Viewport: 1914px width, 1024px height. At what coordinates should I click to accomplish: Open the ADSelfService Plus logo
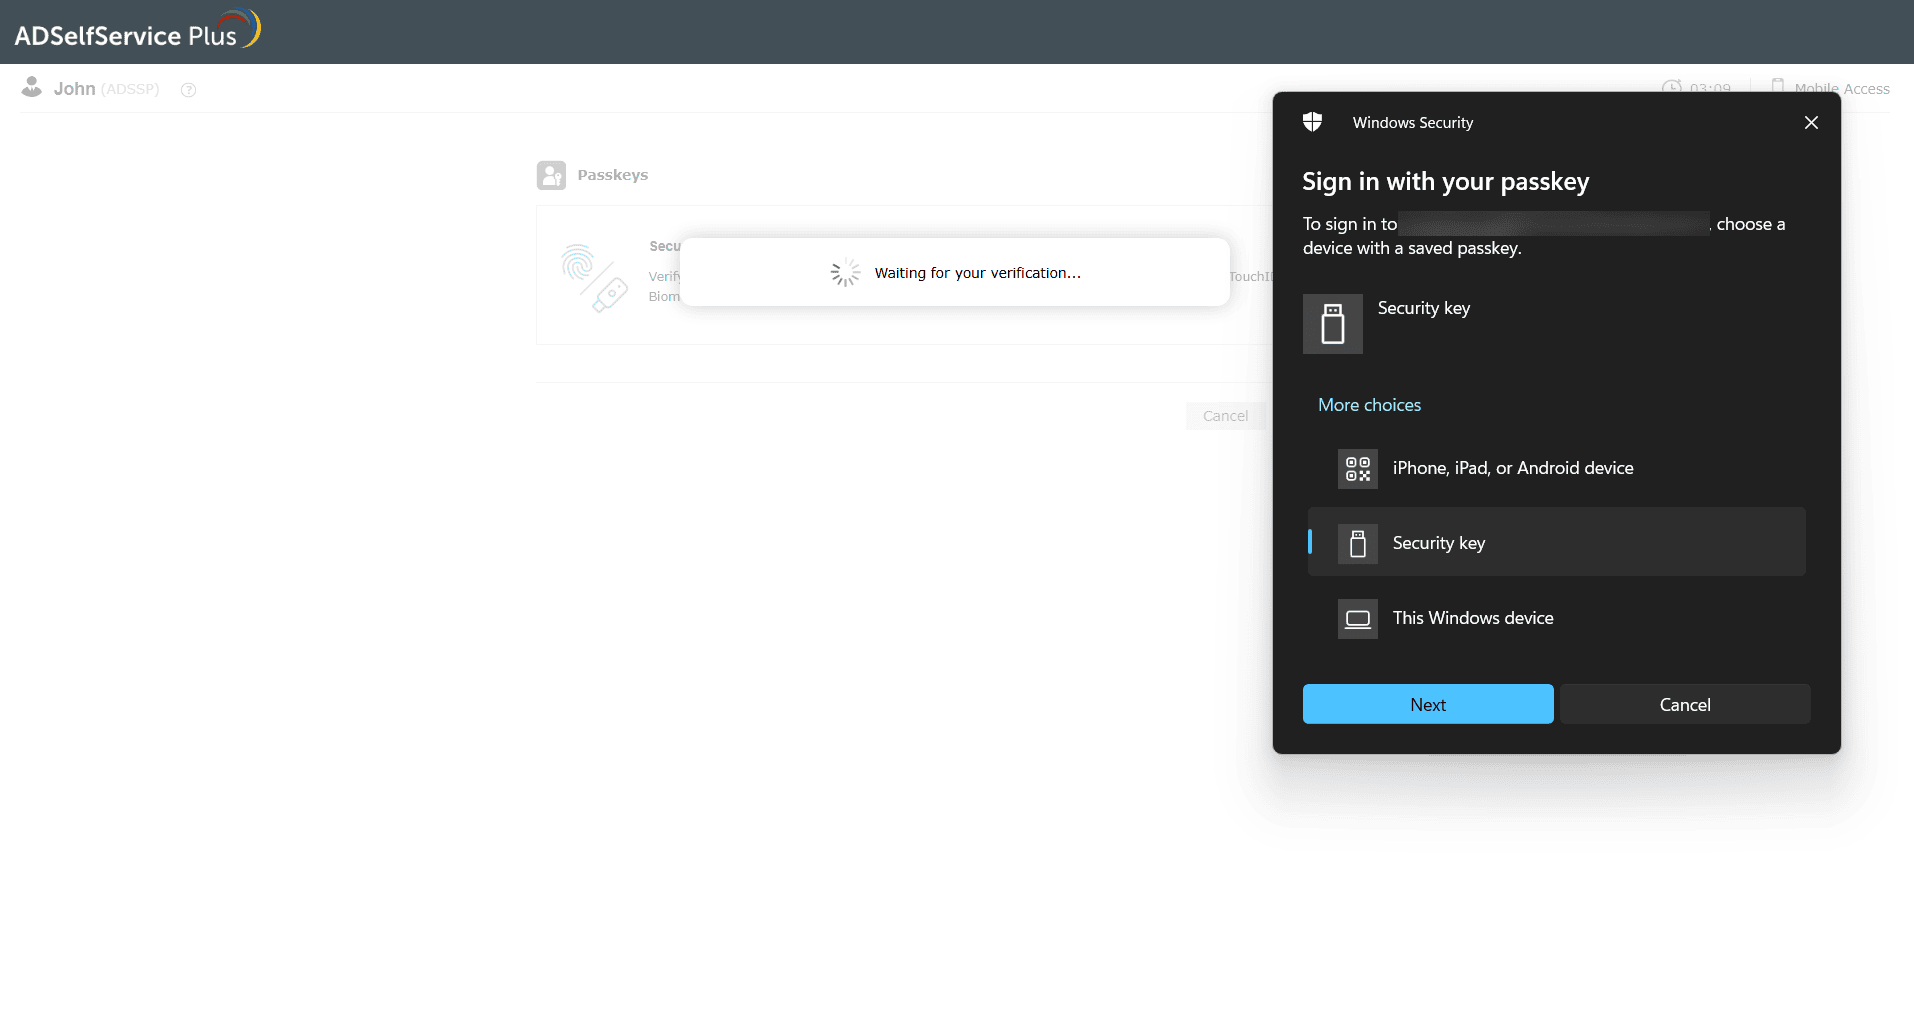pos(135,29)
